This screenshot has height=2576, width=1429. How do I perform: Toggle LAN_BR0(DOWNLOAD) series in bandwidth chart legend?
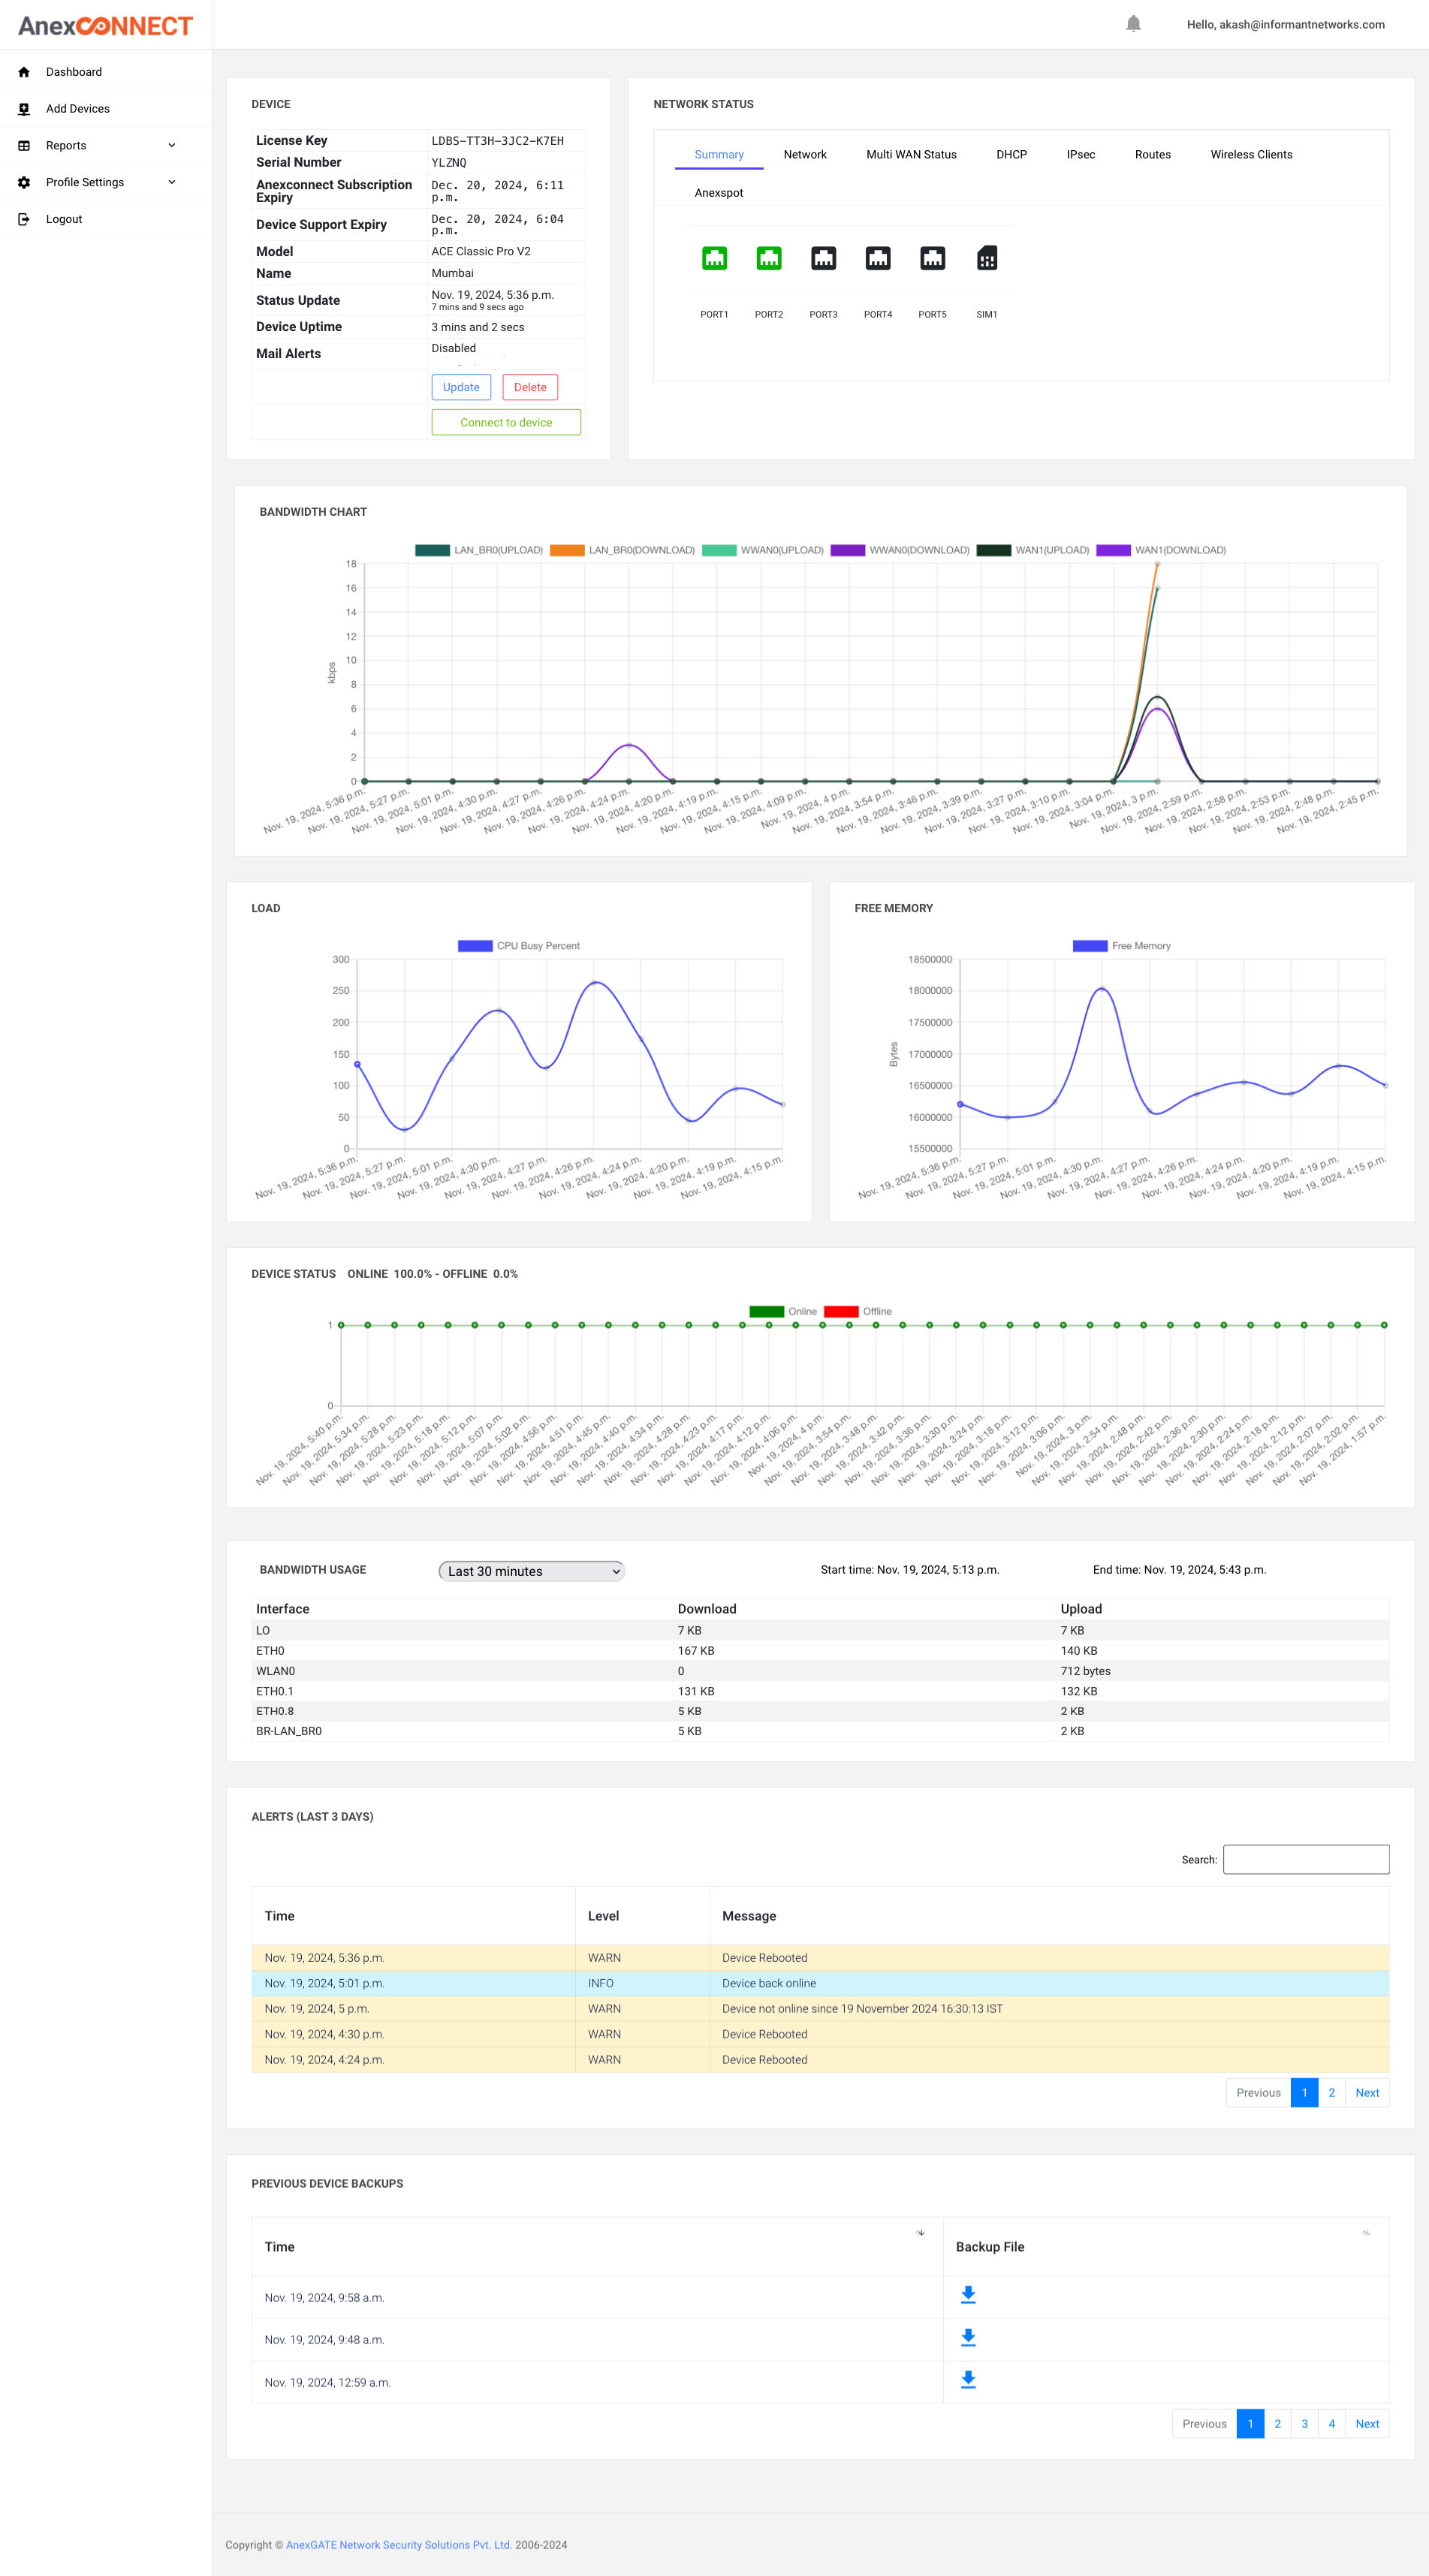[x=622, y=550]
